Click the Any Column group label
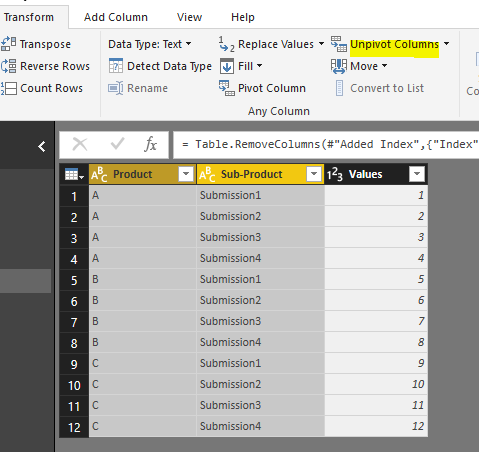This screenshot has height=452, width=479. [279, 111]
